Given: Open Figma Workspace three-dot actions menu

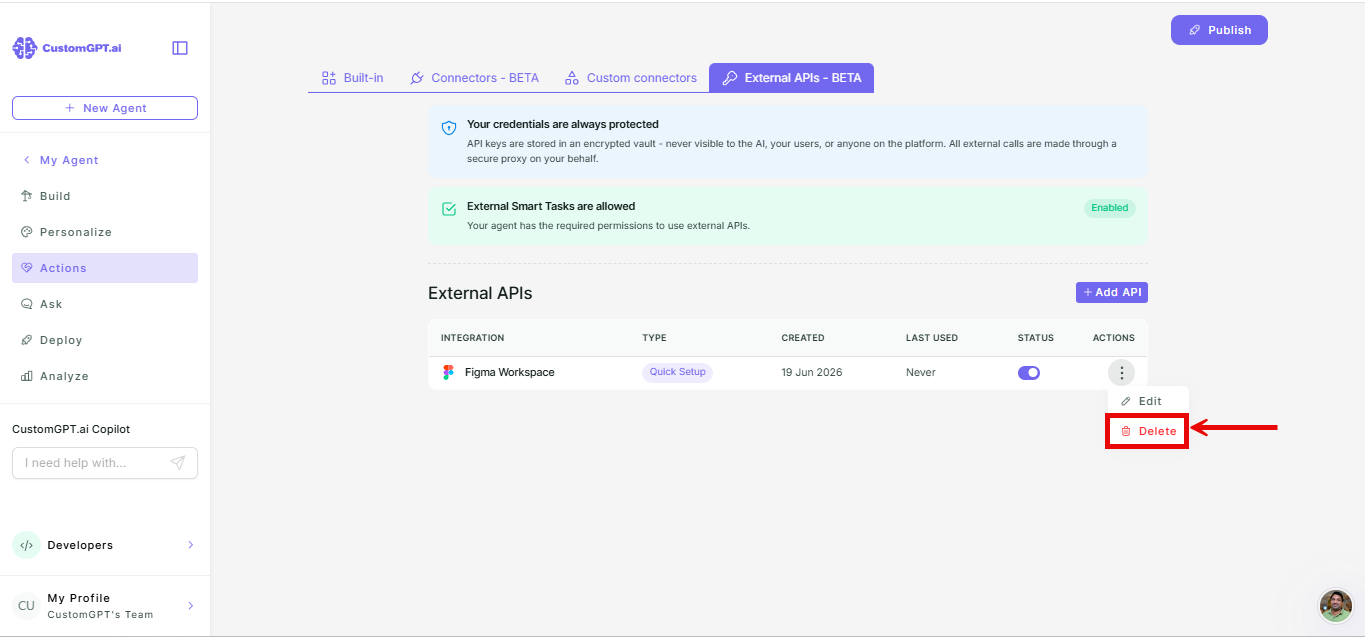Looking at the screenshot, I should 1122,372.
